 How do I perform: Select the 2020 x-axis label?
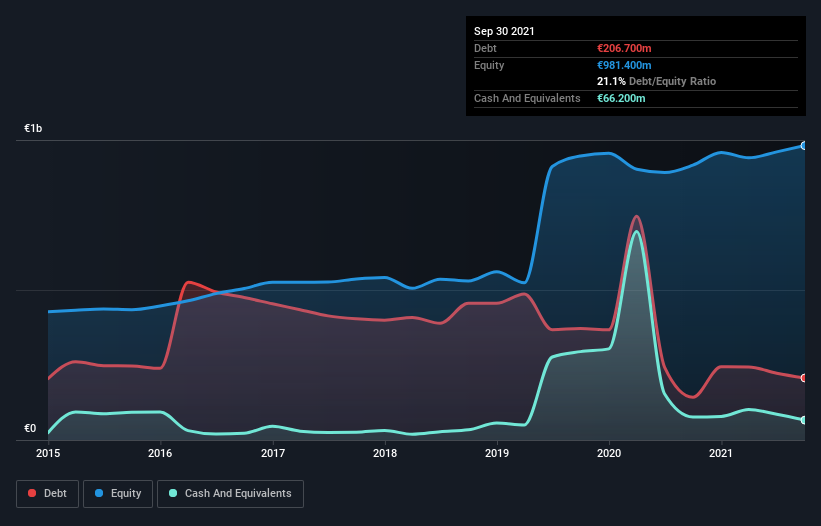pos(609,453)
